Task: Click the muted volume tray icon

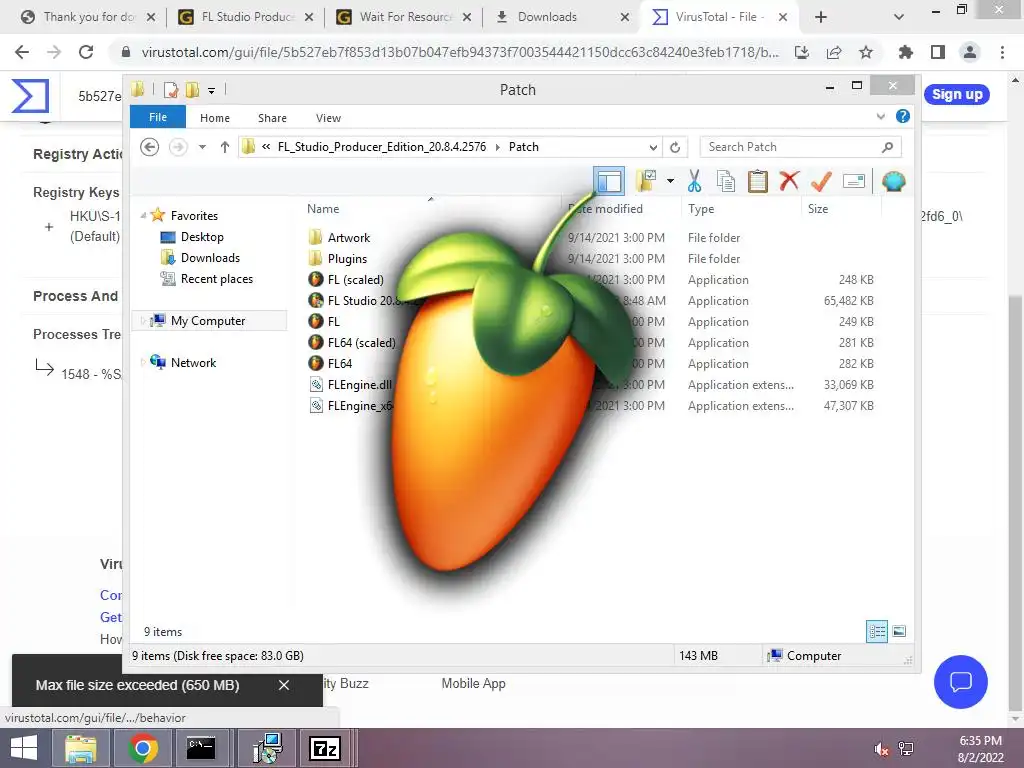Action: point(882,749)
